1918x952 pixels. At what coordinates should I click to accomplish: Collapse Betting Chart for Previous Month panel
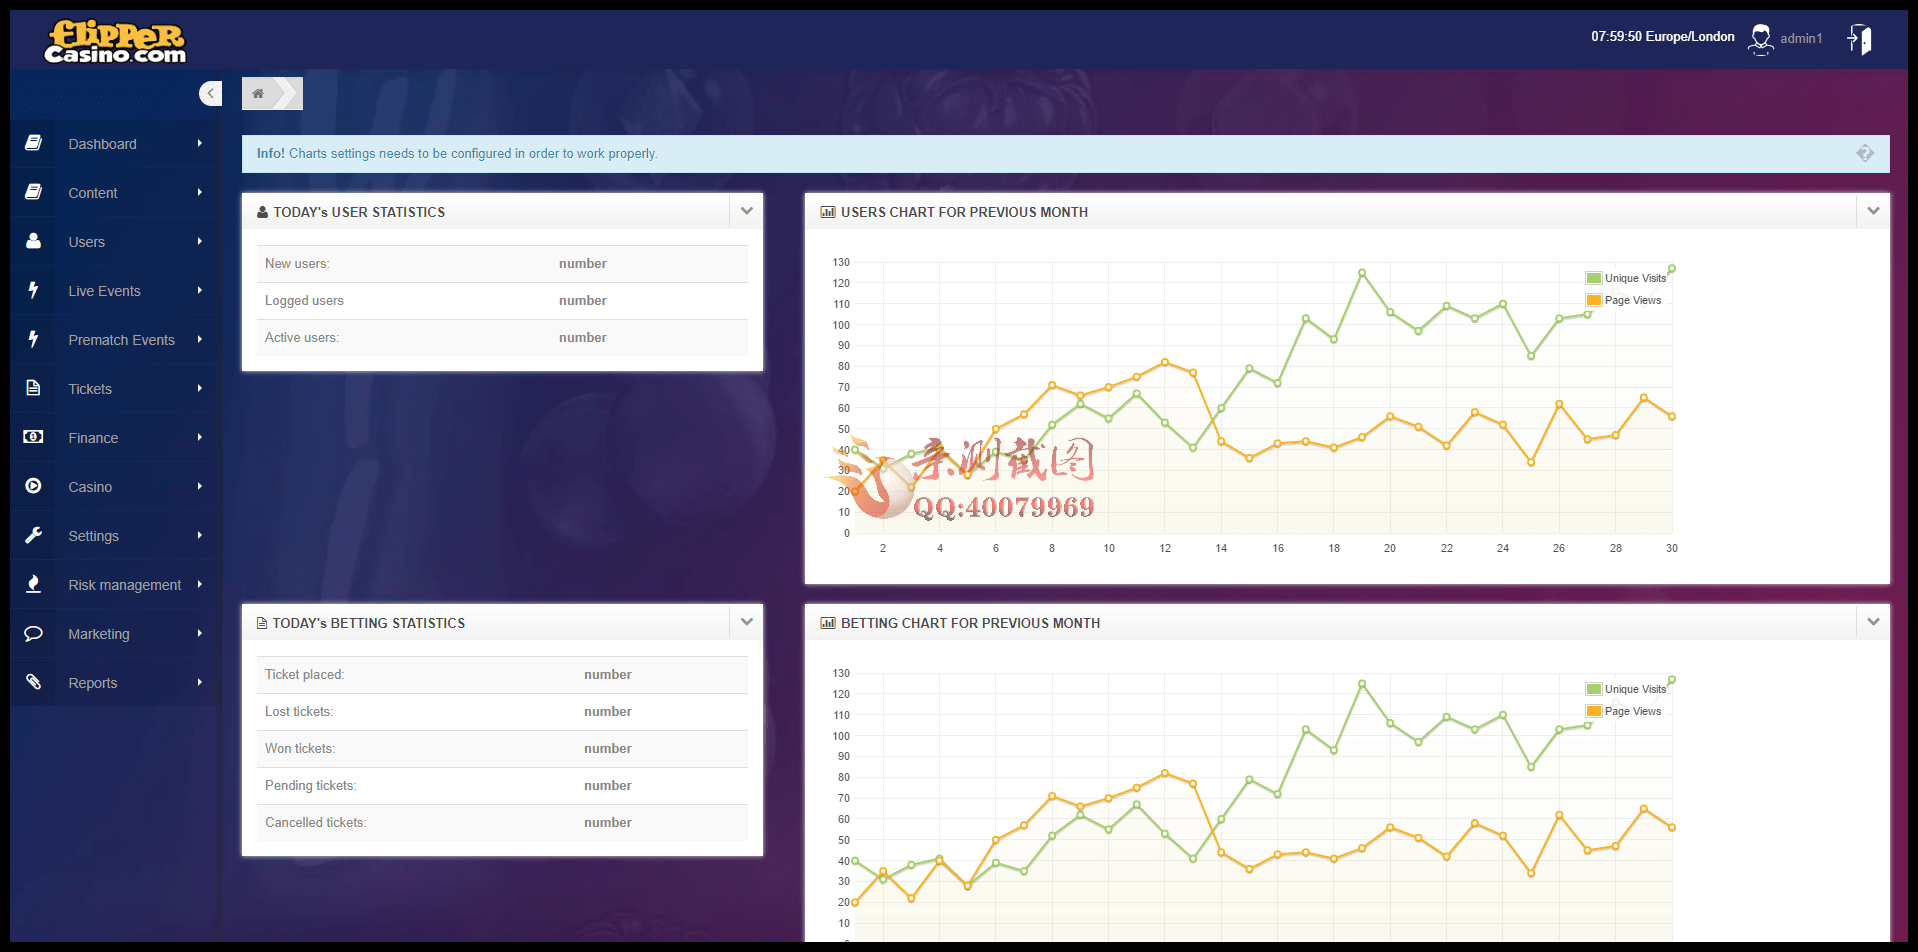(1873, 622)
